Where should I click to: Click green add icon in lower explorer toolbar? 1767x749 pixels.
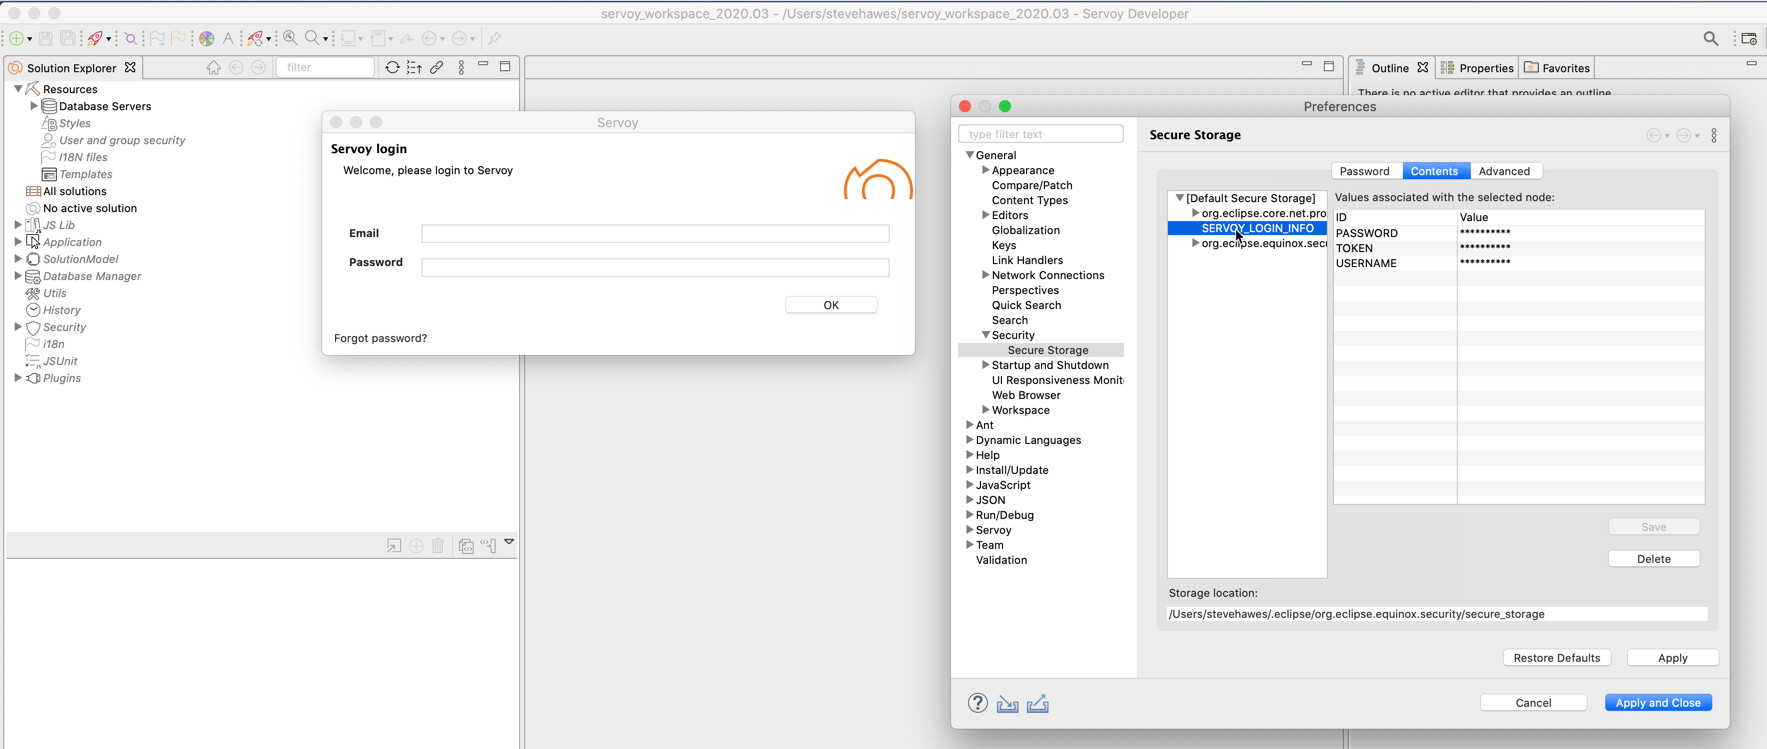coord(416,545)
